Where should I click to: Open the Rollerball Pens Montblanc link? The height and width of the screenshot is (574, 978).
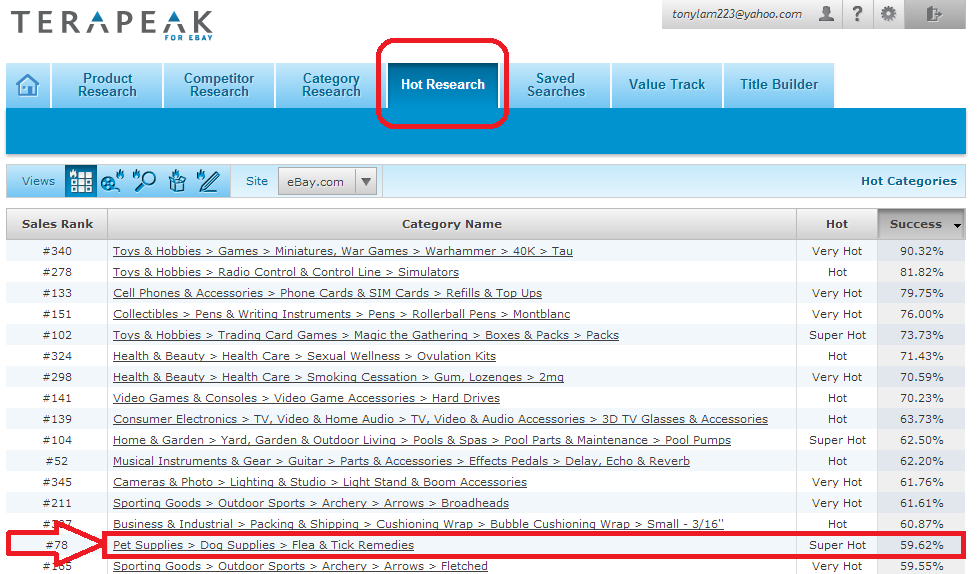point(341,314)
